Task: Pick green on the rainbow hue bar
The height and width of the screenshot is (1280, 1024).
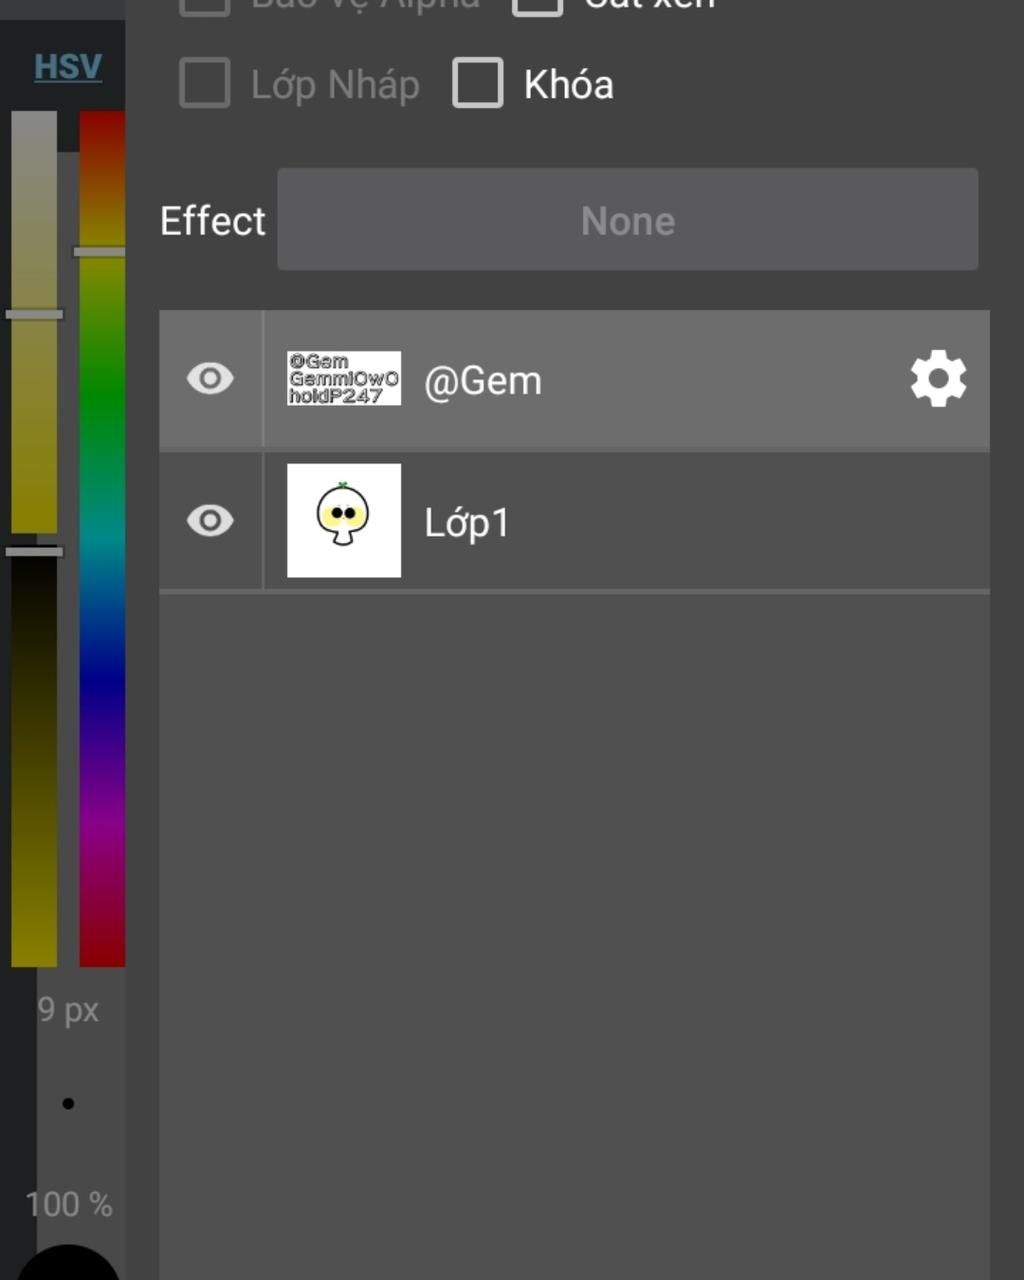Action: click(x=102, y=400)
